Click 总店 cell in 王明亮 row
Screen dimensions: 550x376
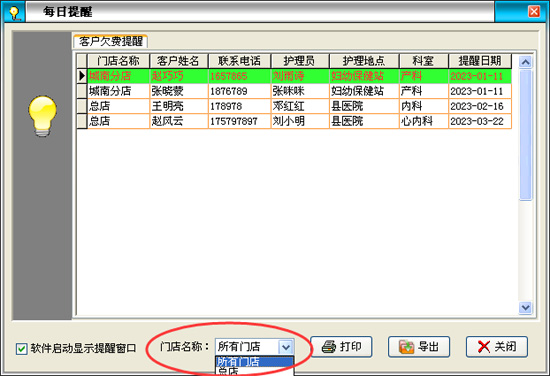tap(118, 106)
